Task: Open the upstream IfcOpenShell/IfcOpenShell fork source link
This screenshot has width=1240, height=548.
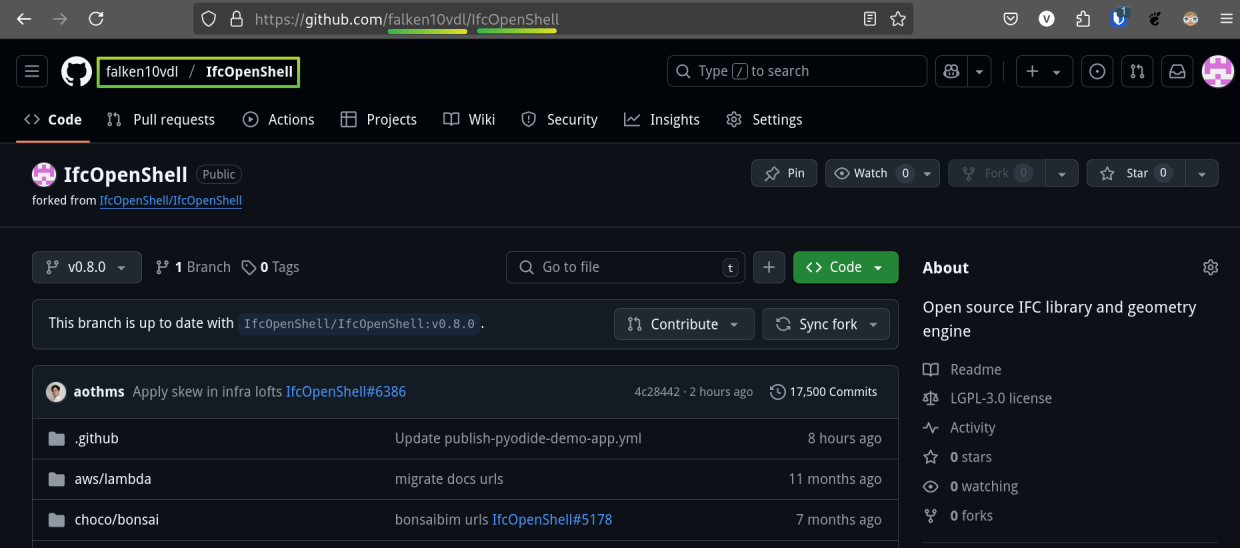Action: pyautogui.click(x=170, y=200)
